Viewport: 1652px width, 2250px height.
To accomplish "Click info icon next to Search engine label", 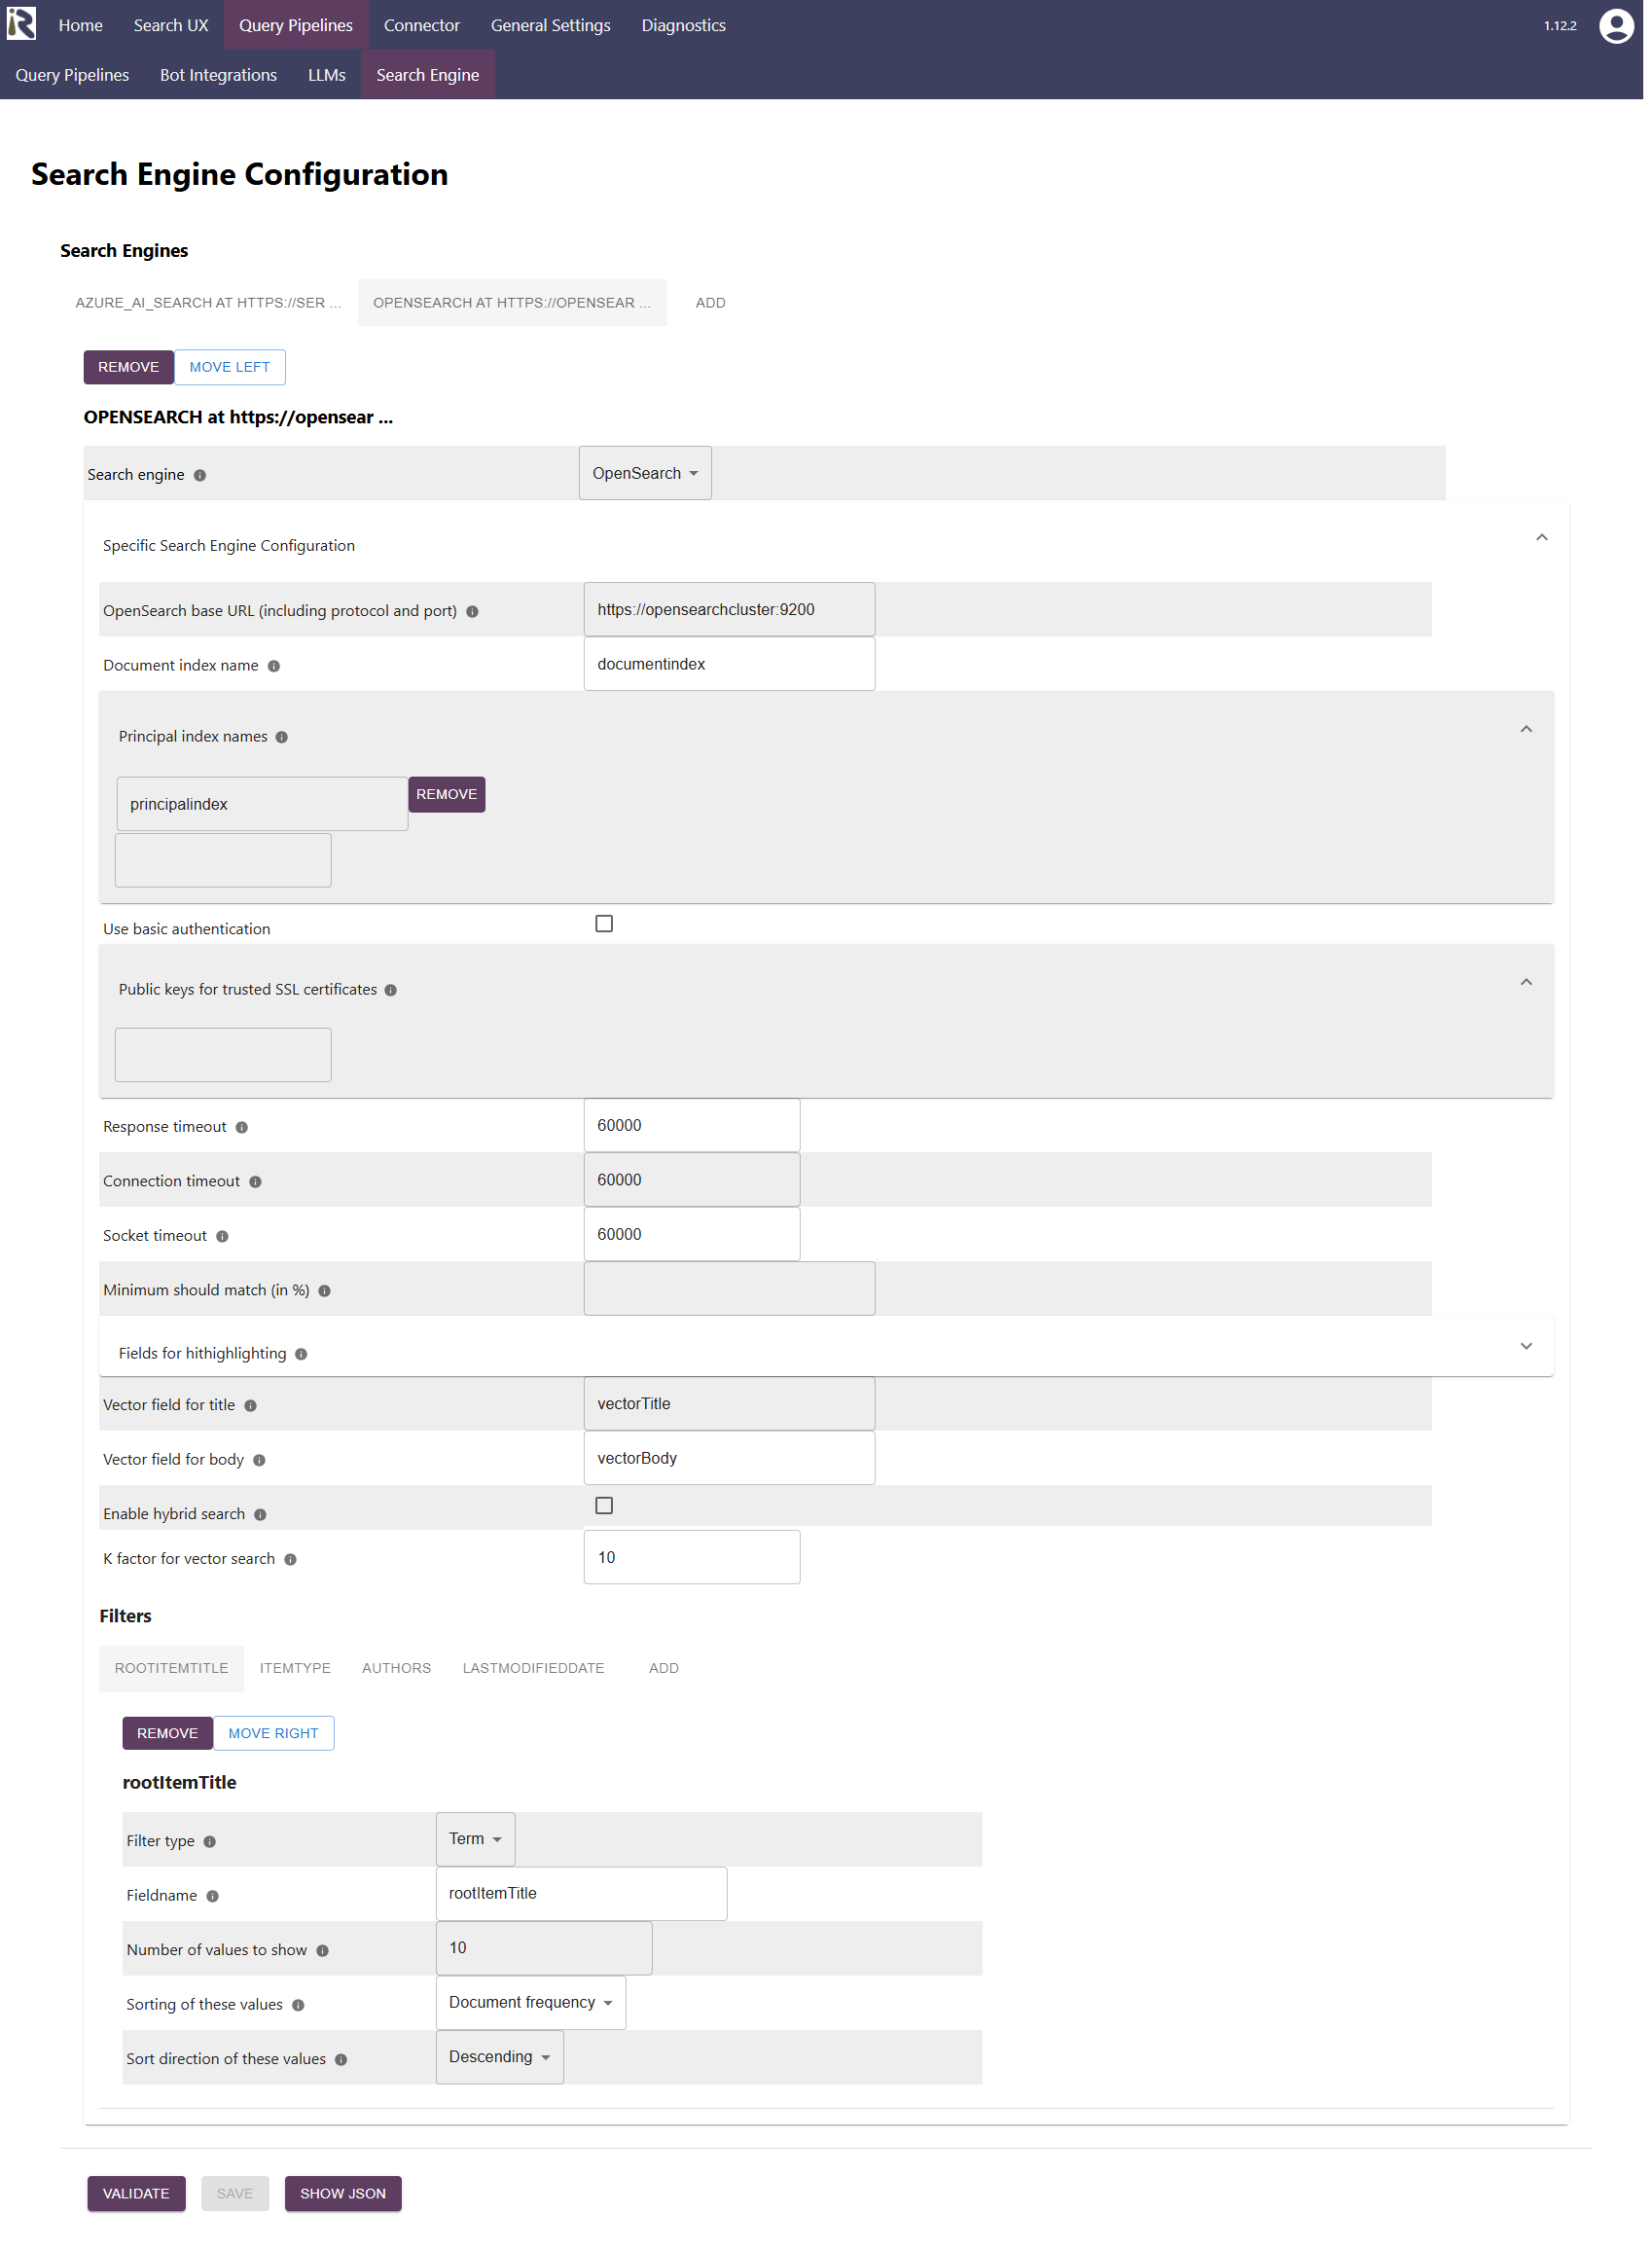I will [200, 475].
